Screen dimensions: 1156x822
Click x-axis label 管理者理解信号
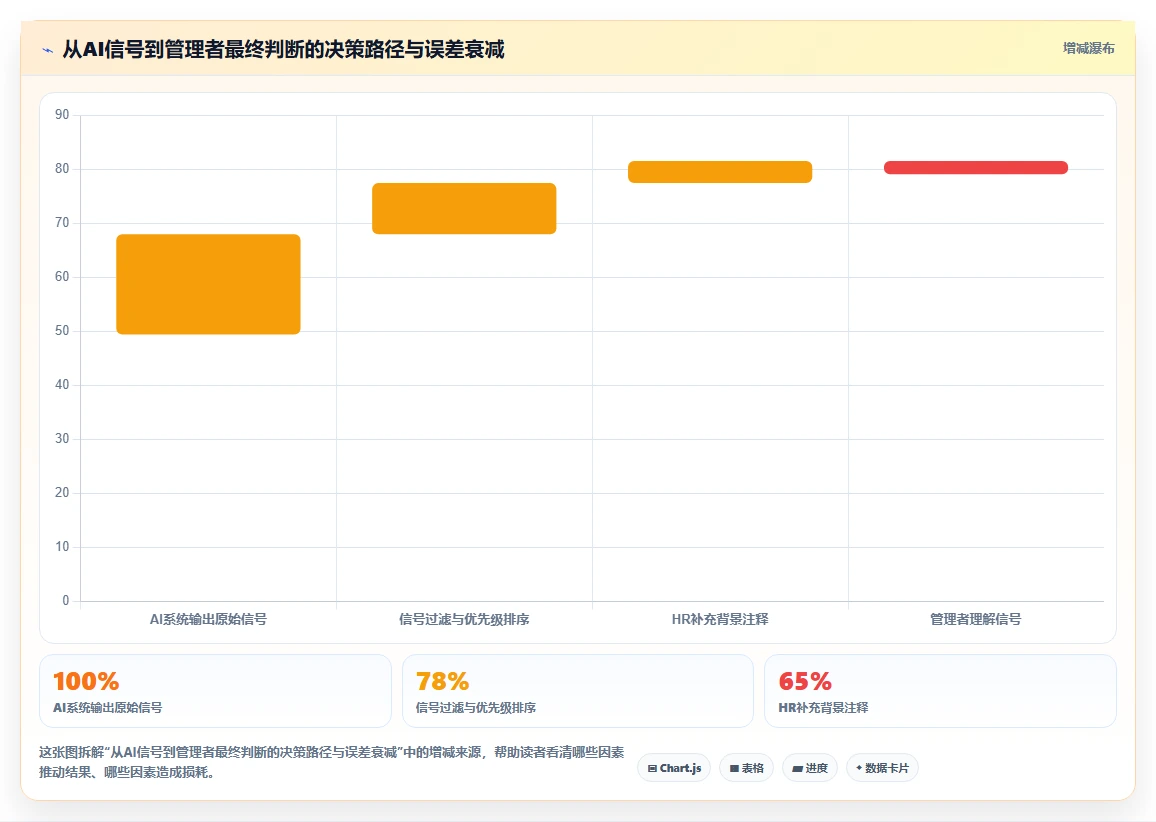[x=975, y=619]
